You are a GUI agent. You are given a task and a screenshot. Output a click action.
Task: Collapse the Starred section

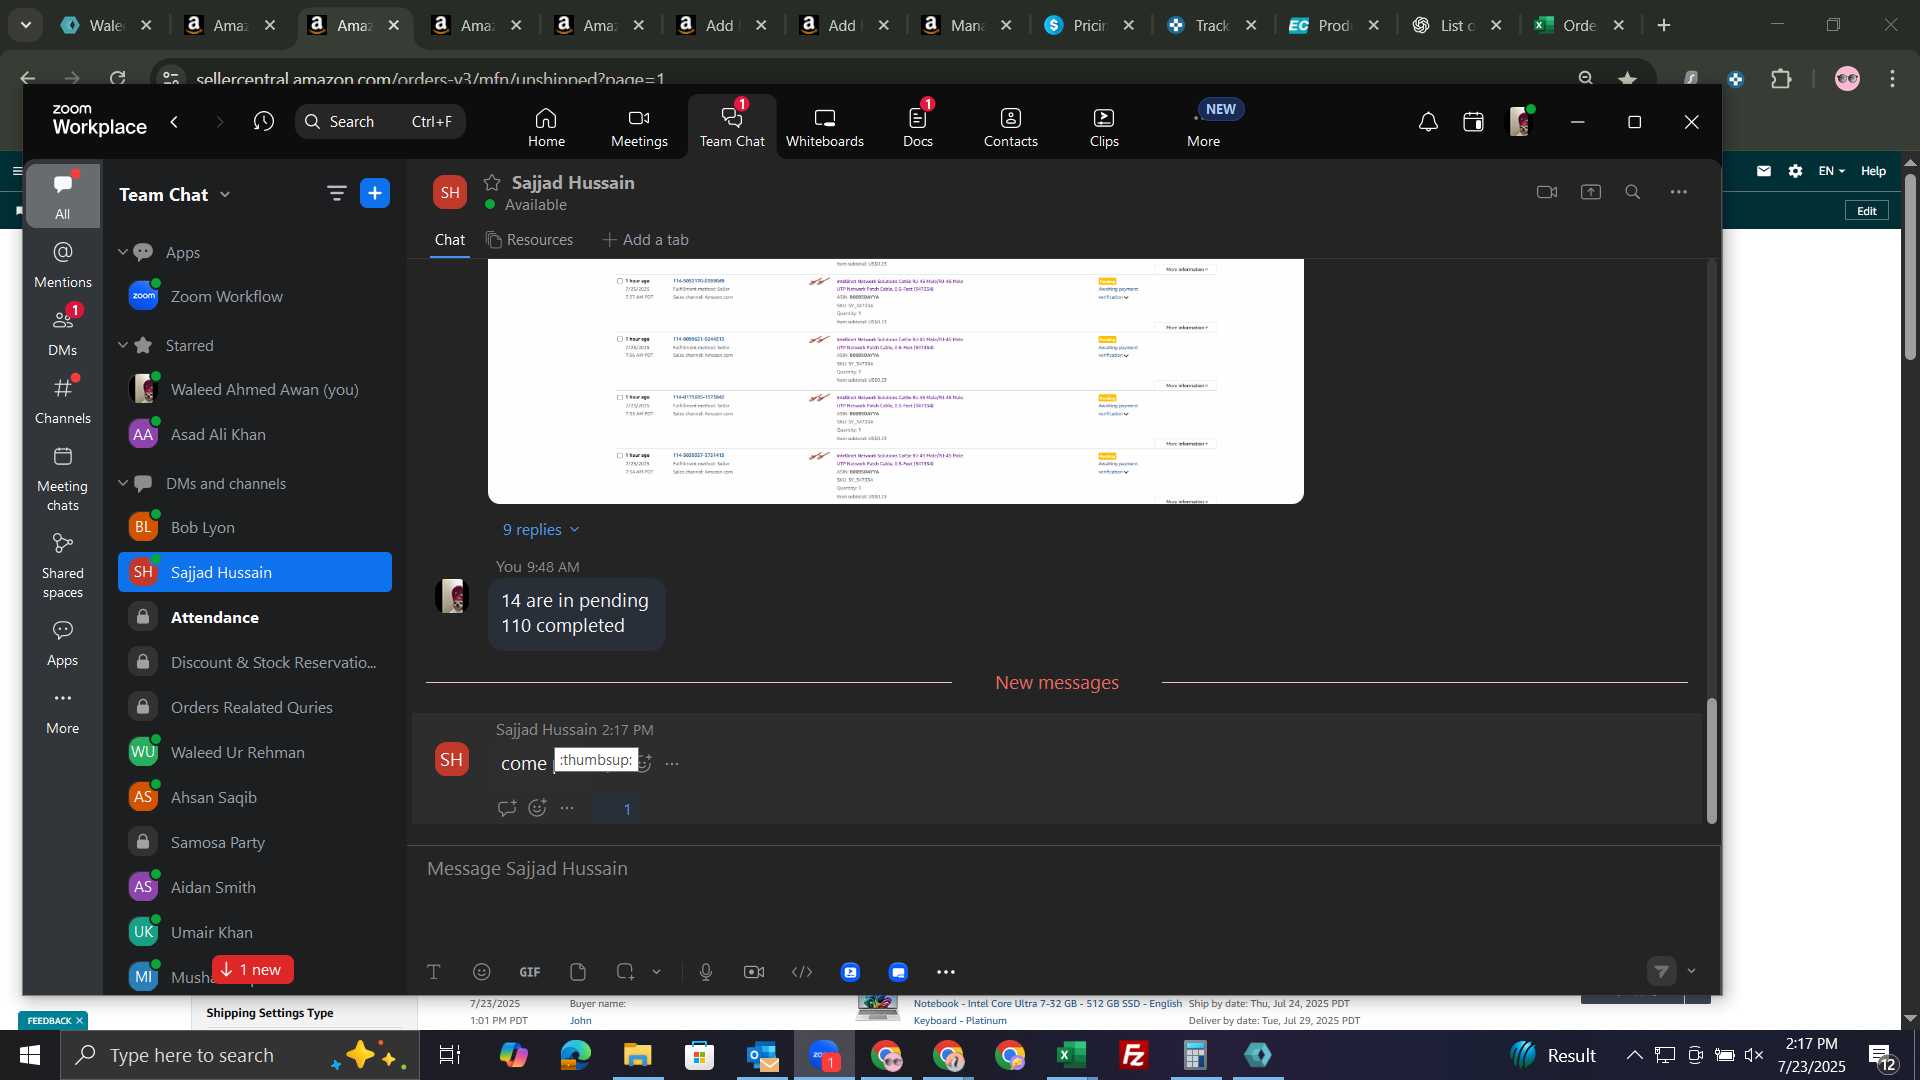123,345
